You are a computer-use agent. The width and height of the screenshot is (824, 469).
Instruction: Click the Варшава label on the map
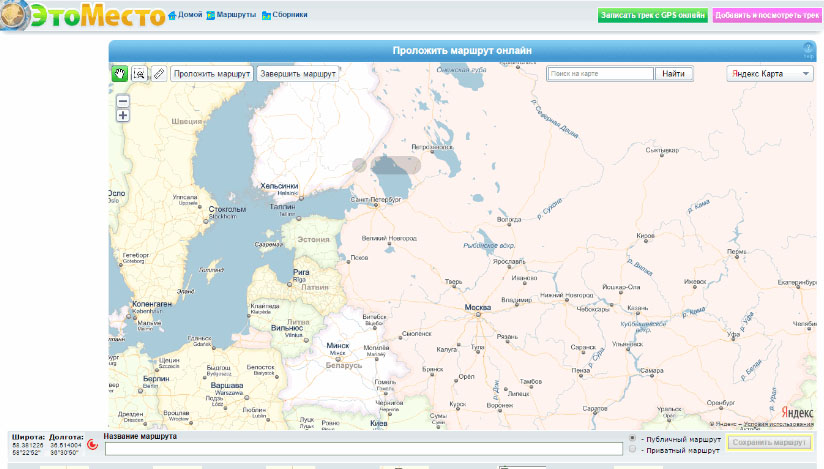coord(226,385)
